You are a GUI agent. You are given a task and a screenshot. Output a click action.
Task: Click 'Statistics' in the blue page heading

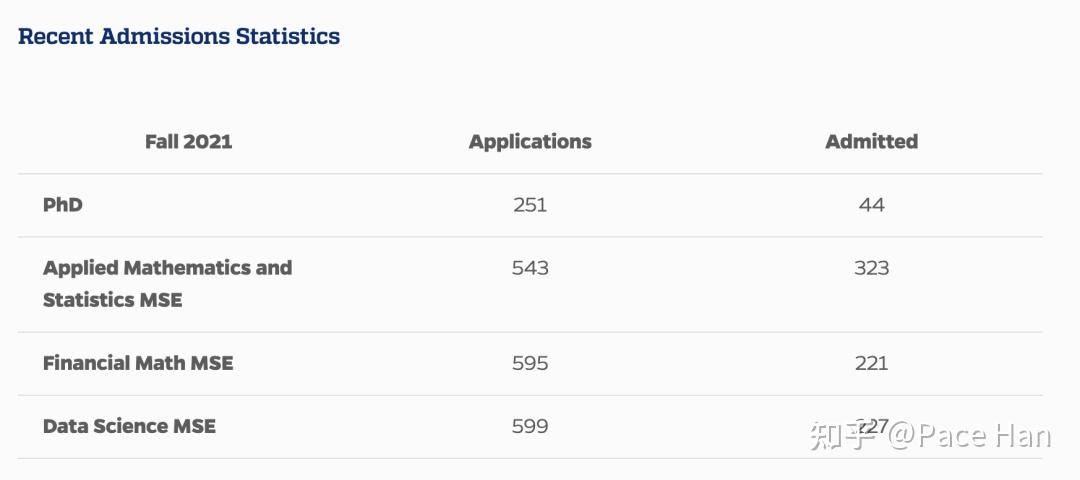click(287, 37)
